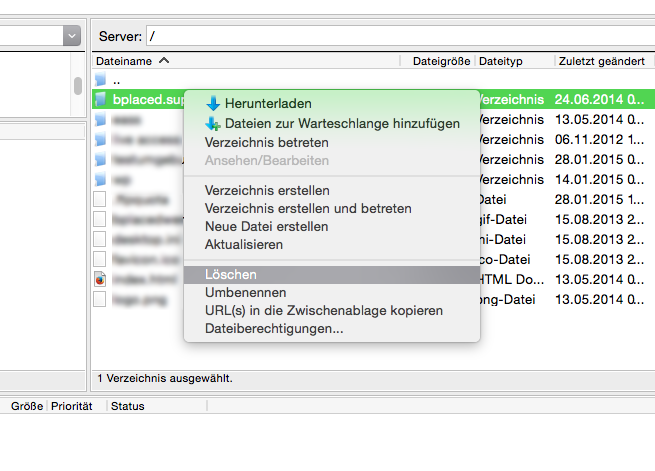
Task: Click the folder icon dated 14.01.2015
Action: coord(101,179)
